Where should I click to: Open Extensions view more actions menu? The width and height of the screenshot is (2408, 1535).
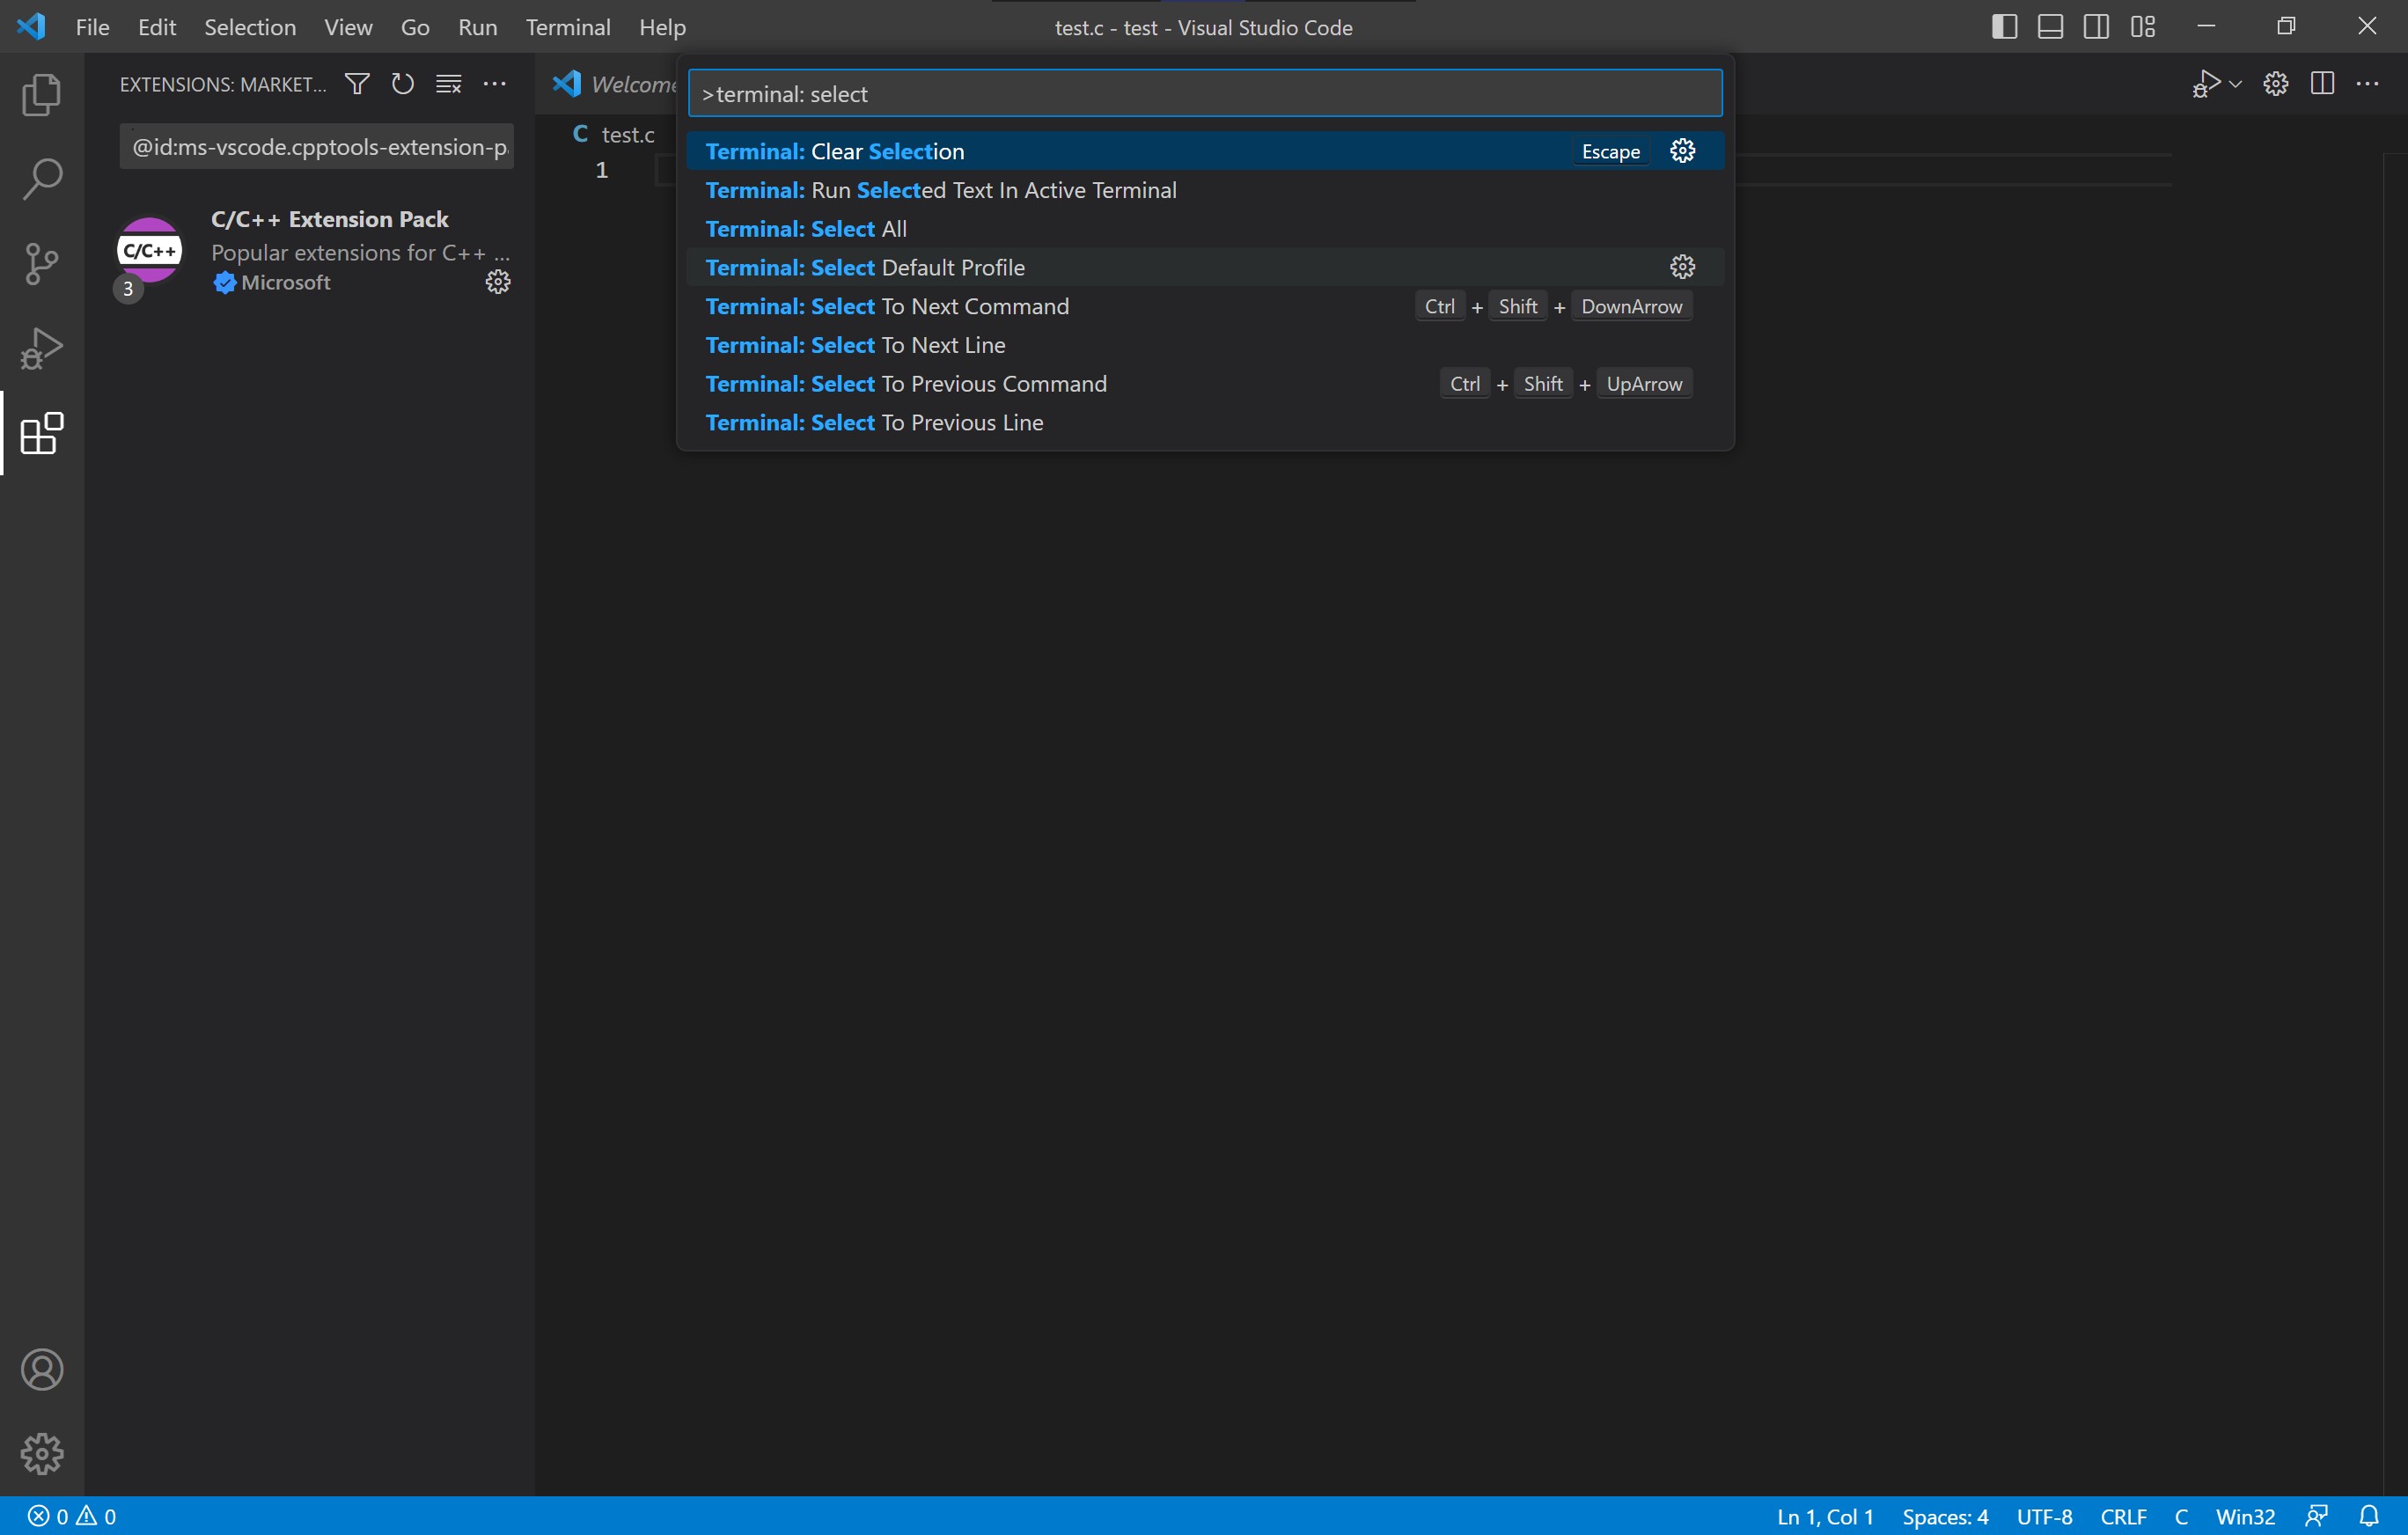coord(495,84)
